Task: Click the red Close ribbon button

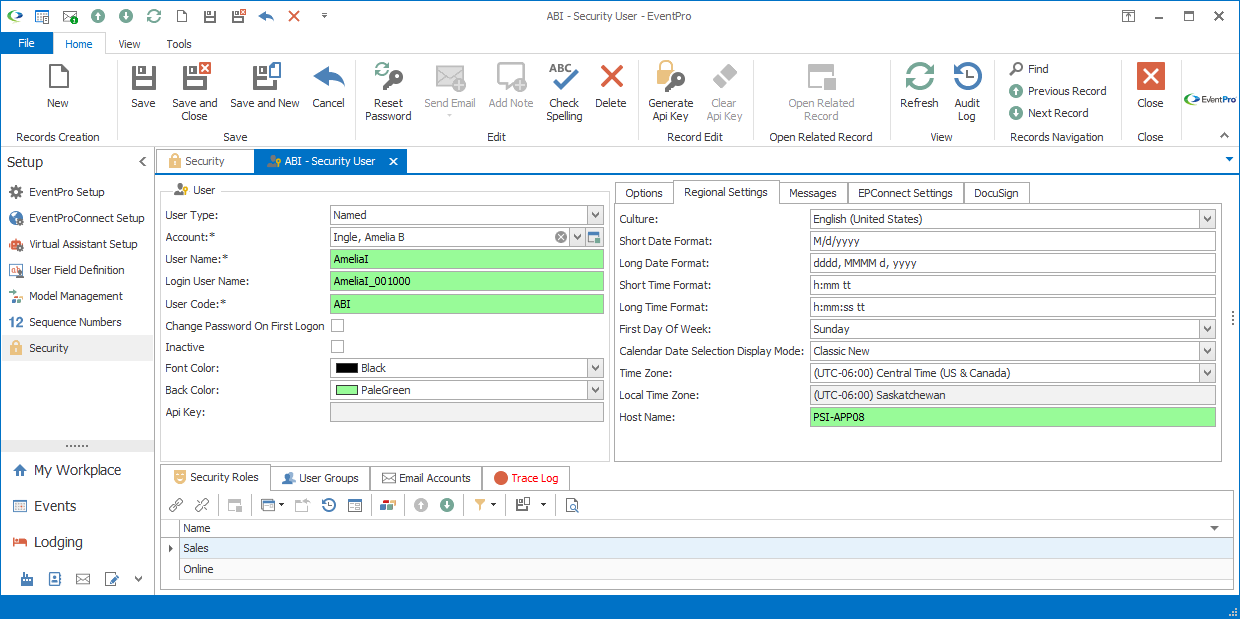Action: (x=1151, y=77)
